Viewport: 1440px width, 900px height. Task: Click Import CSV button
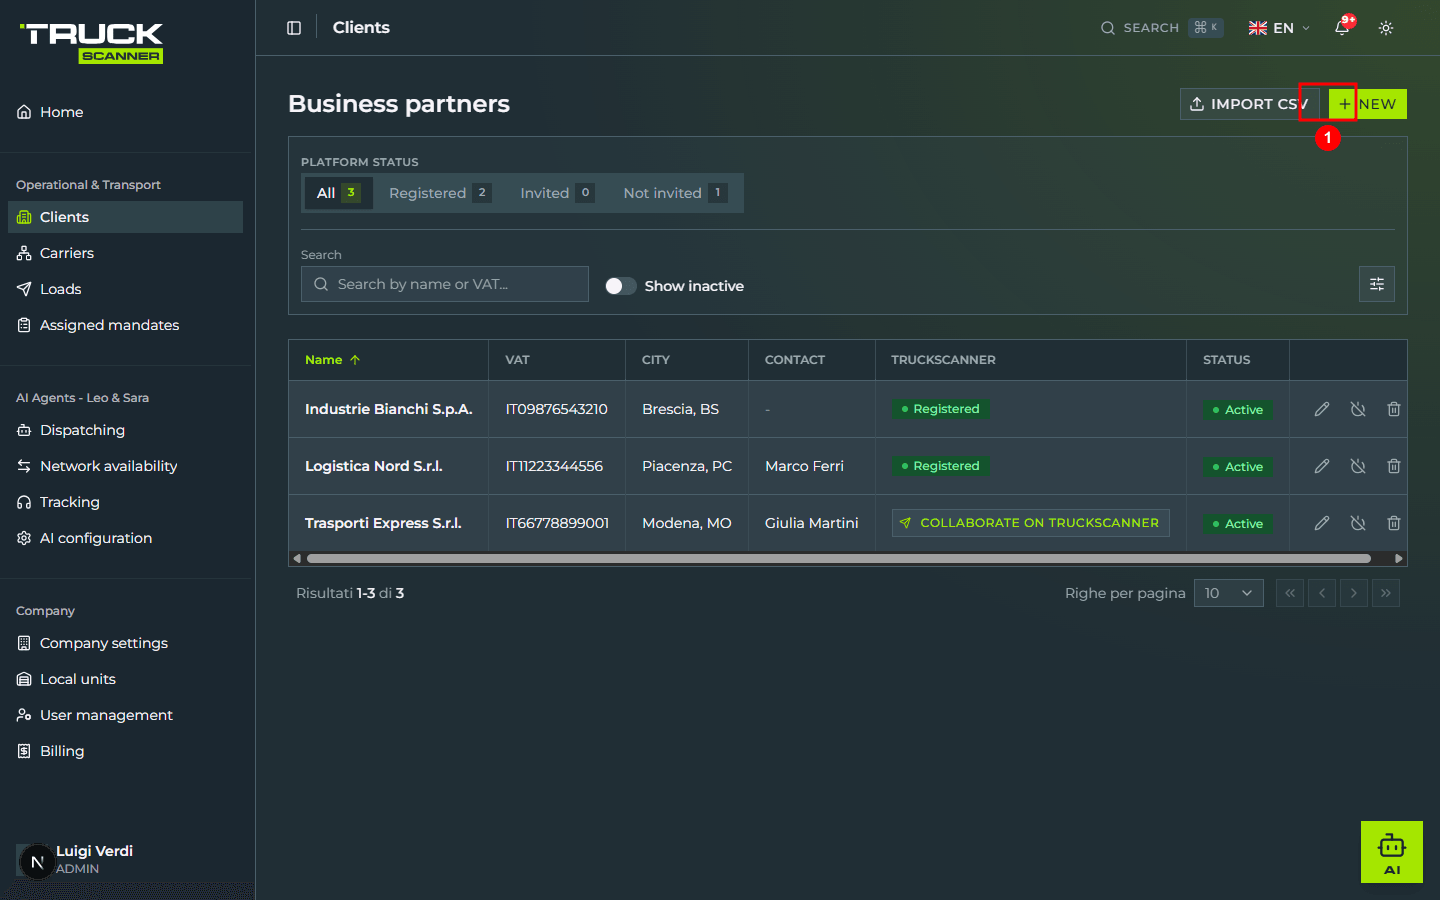(1250, 104)
